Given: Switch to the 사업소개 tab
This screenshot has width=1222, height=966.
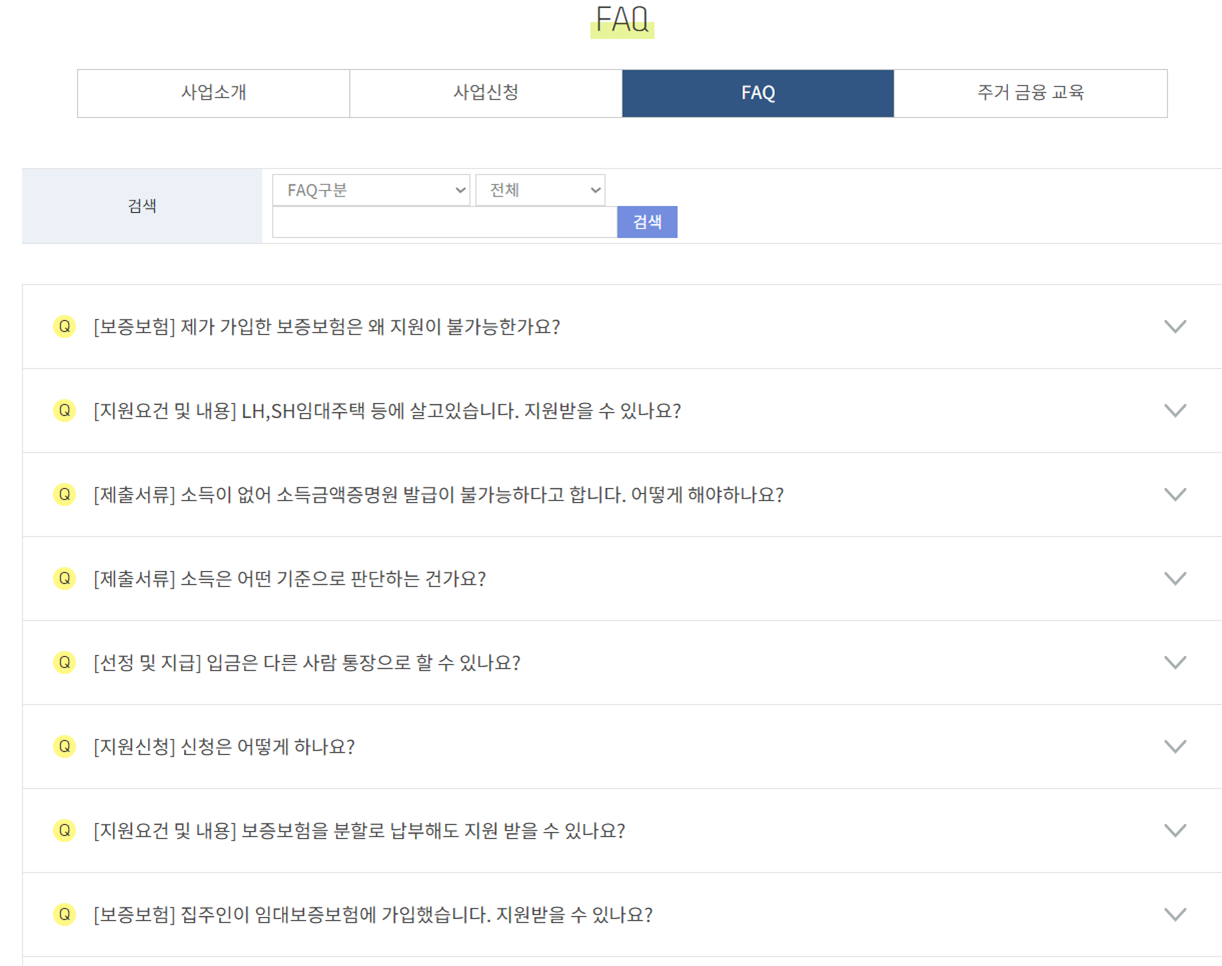Looking at the screenshot, I should pos(213,93).
